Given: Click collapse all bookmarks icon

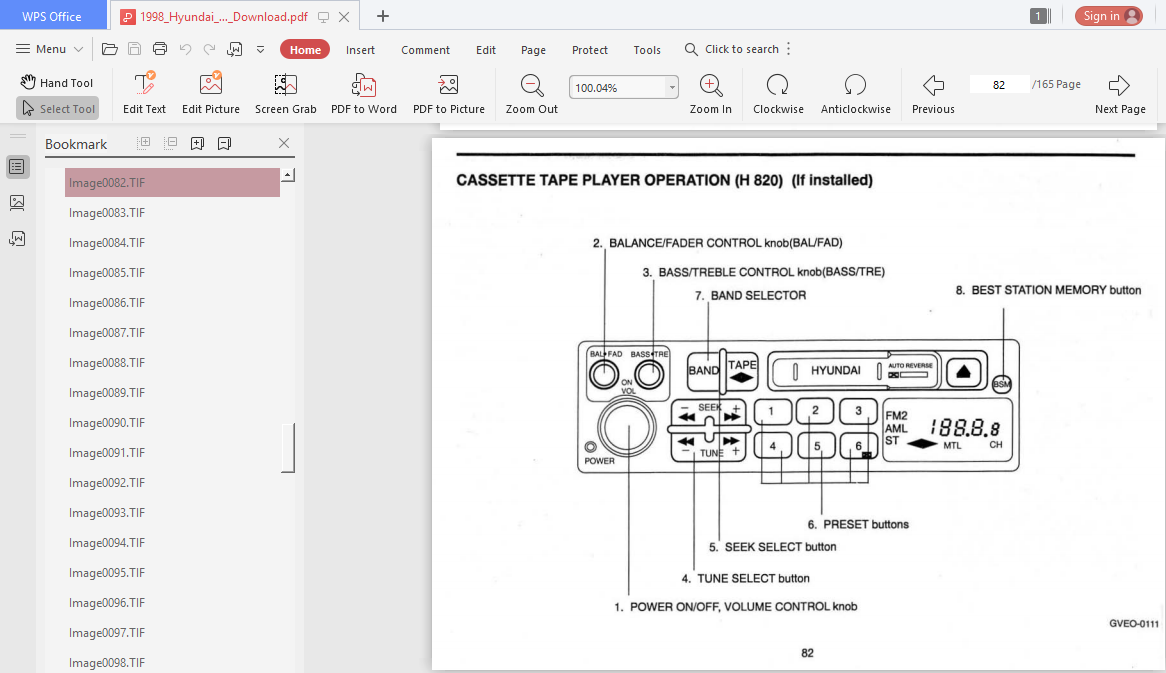Looking at the screenshot, I should pos(170,143).
